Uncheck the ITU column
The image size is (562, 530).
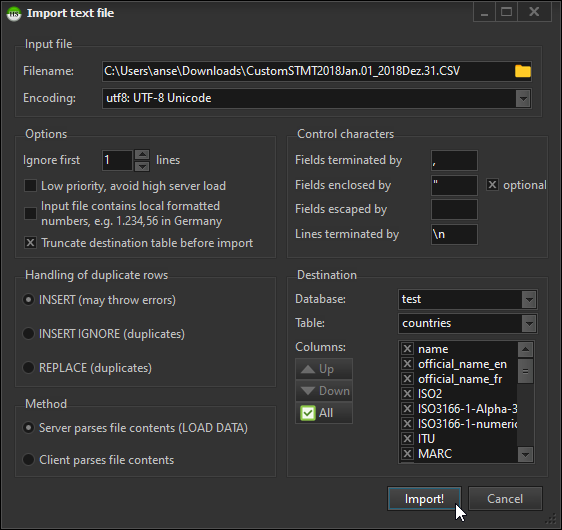coord(407,438)
